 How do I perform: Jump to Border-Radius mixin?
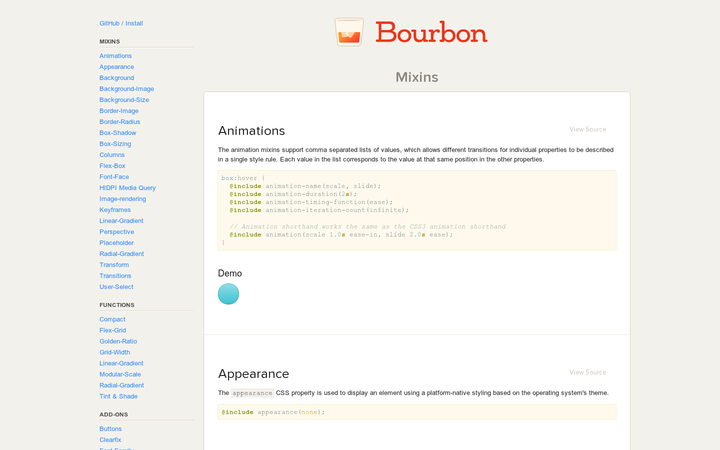pos(120,122)
